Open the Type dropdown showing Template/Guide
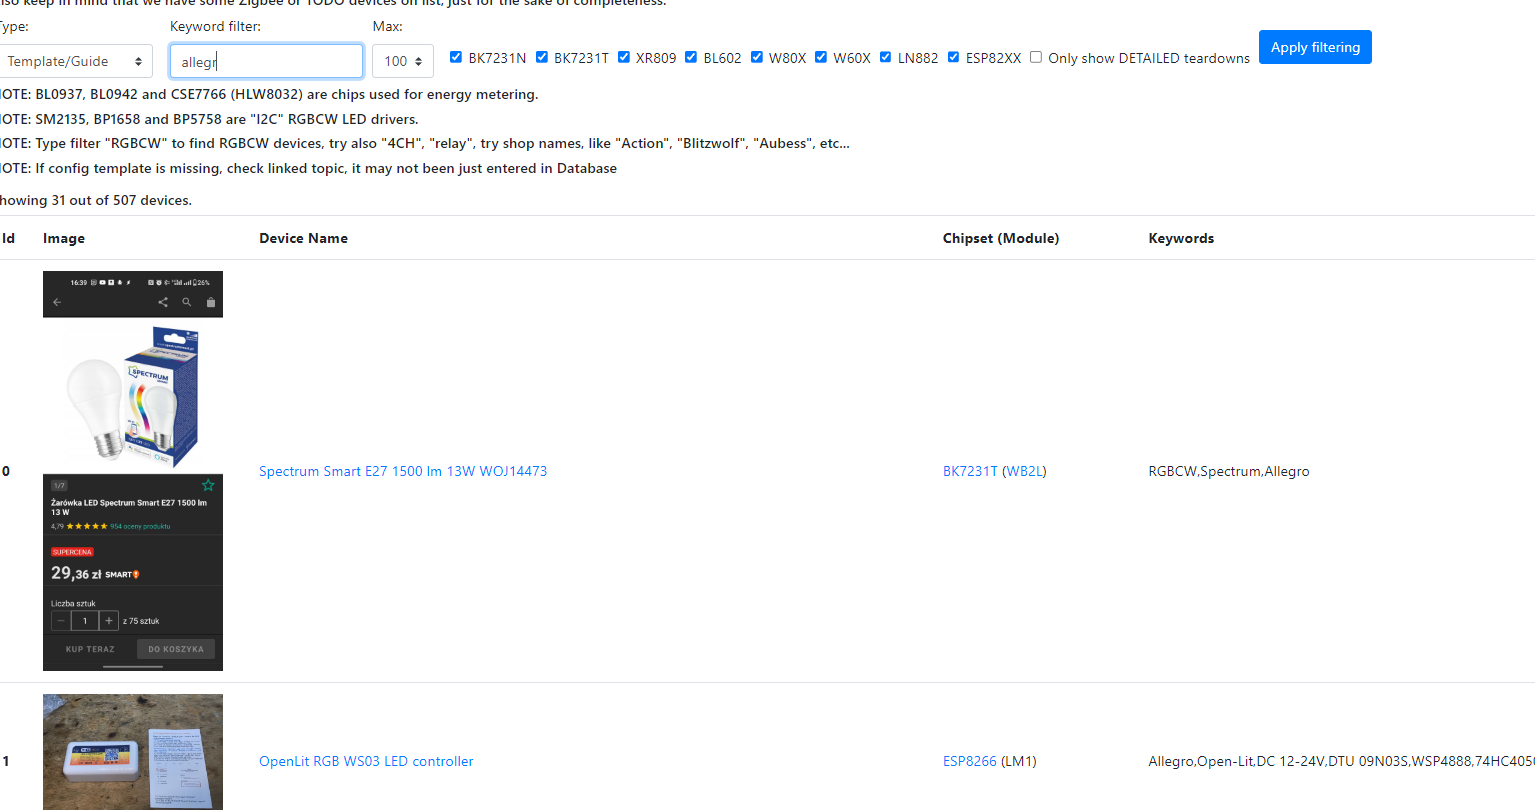The height and width of the screenshot is (810, 1535). click(x=75, y=61)
